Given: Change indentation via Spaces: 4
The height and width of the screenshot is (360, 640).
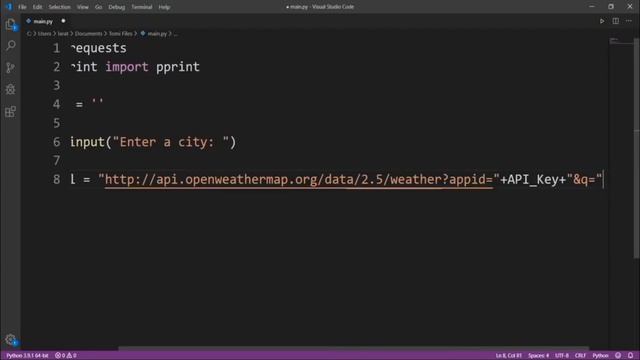Looking at the screenshot, I should (538, 356).
